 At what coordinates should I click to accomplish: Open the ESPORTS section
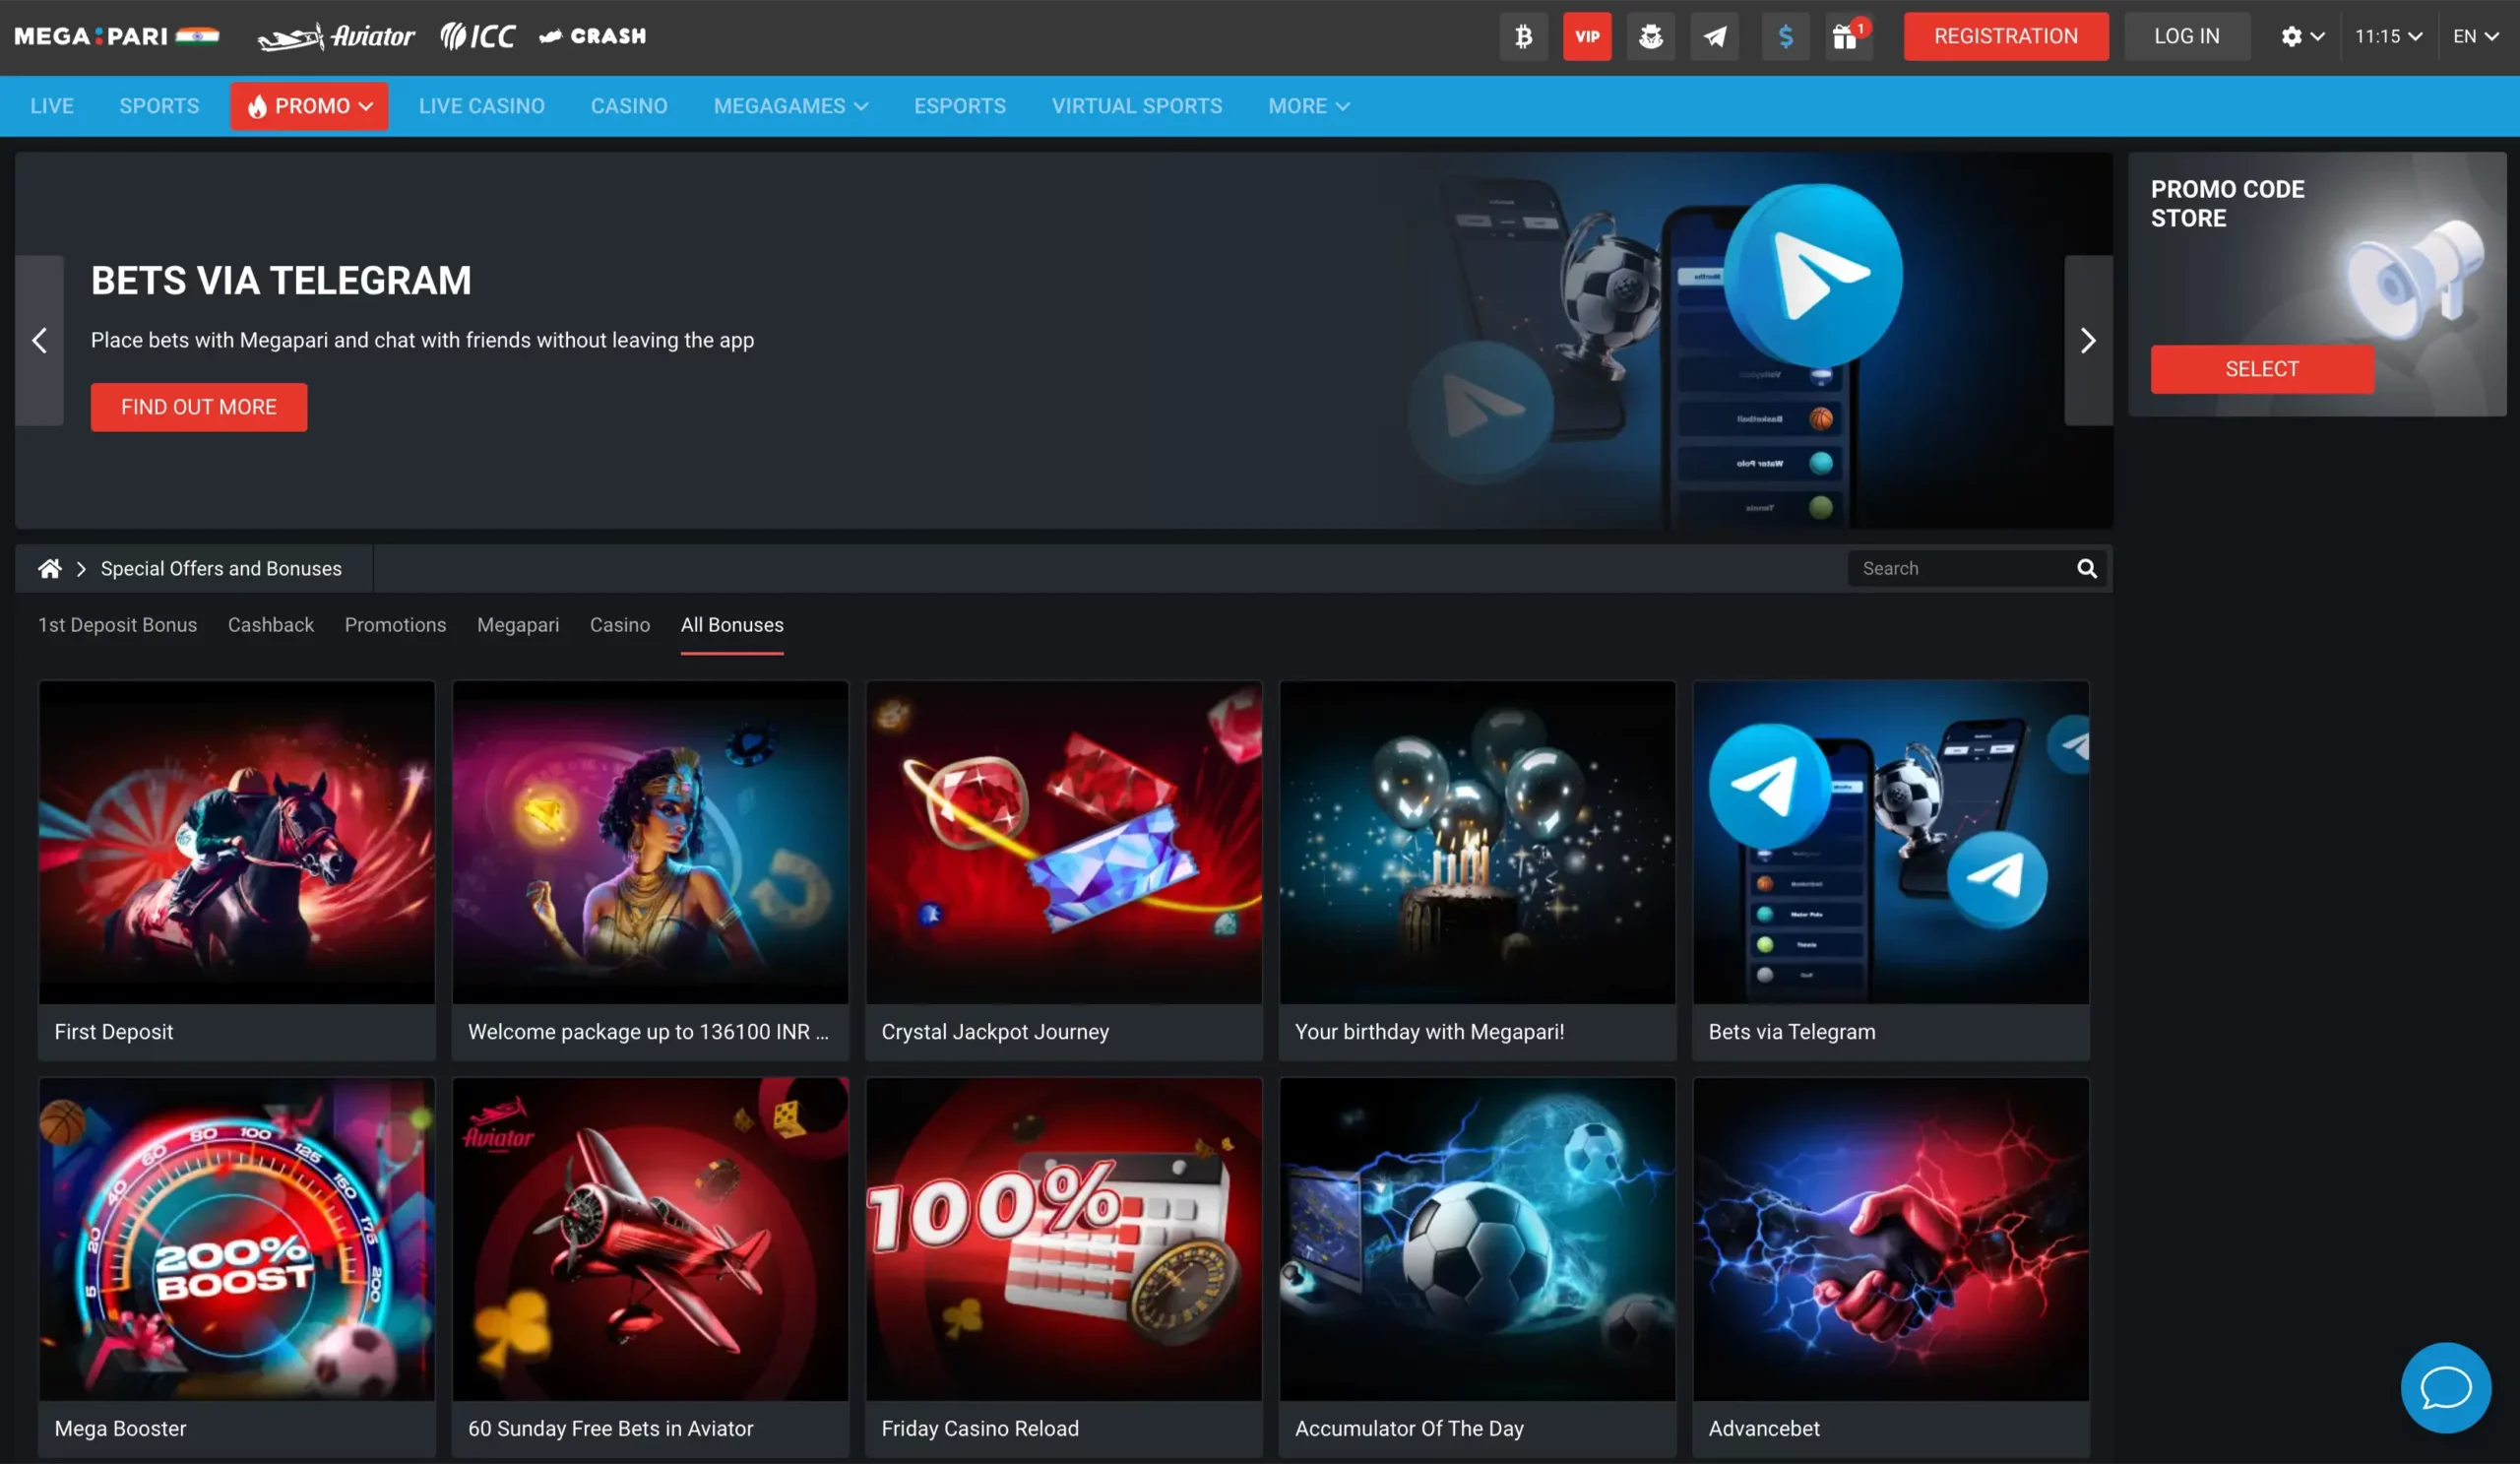click(x=959, y=106)
